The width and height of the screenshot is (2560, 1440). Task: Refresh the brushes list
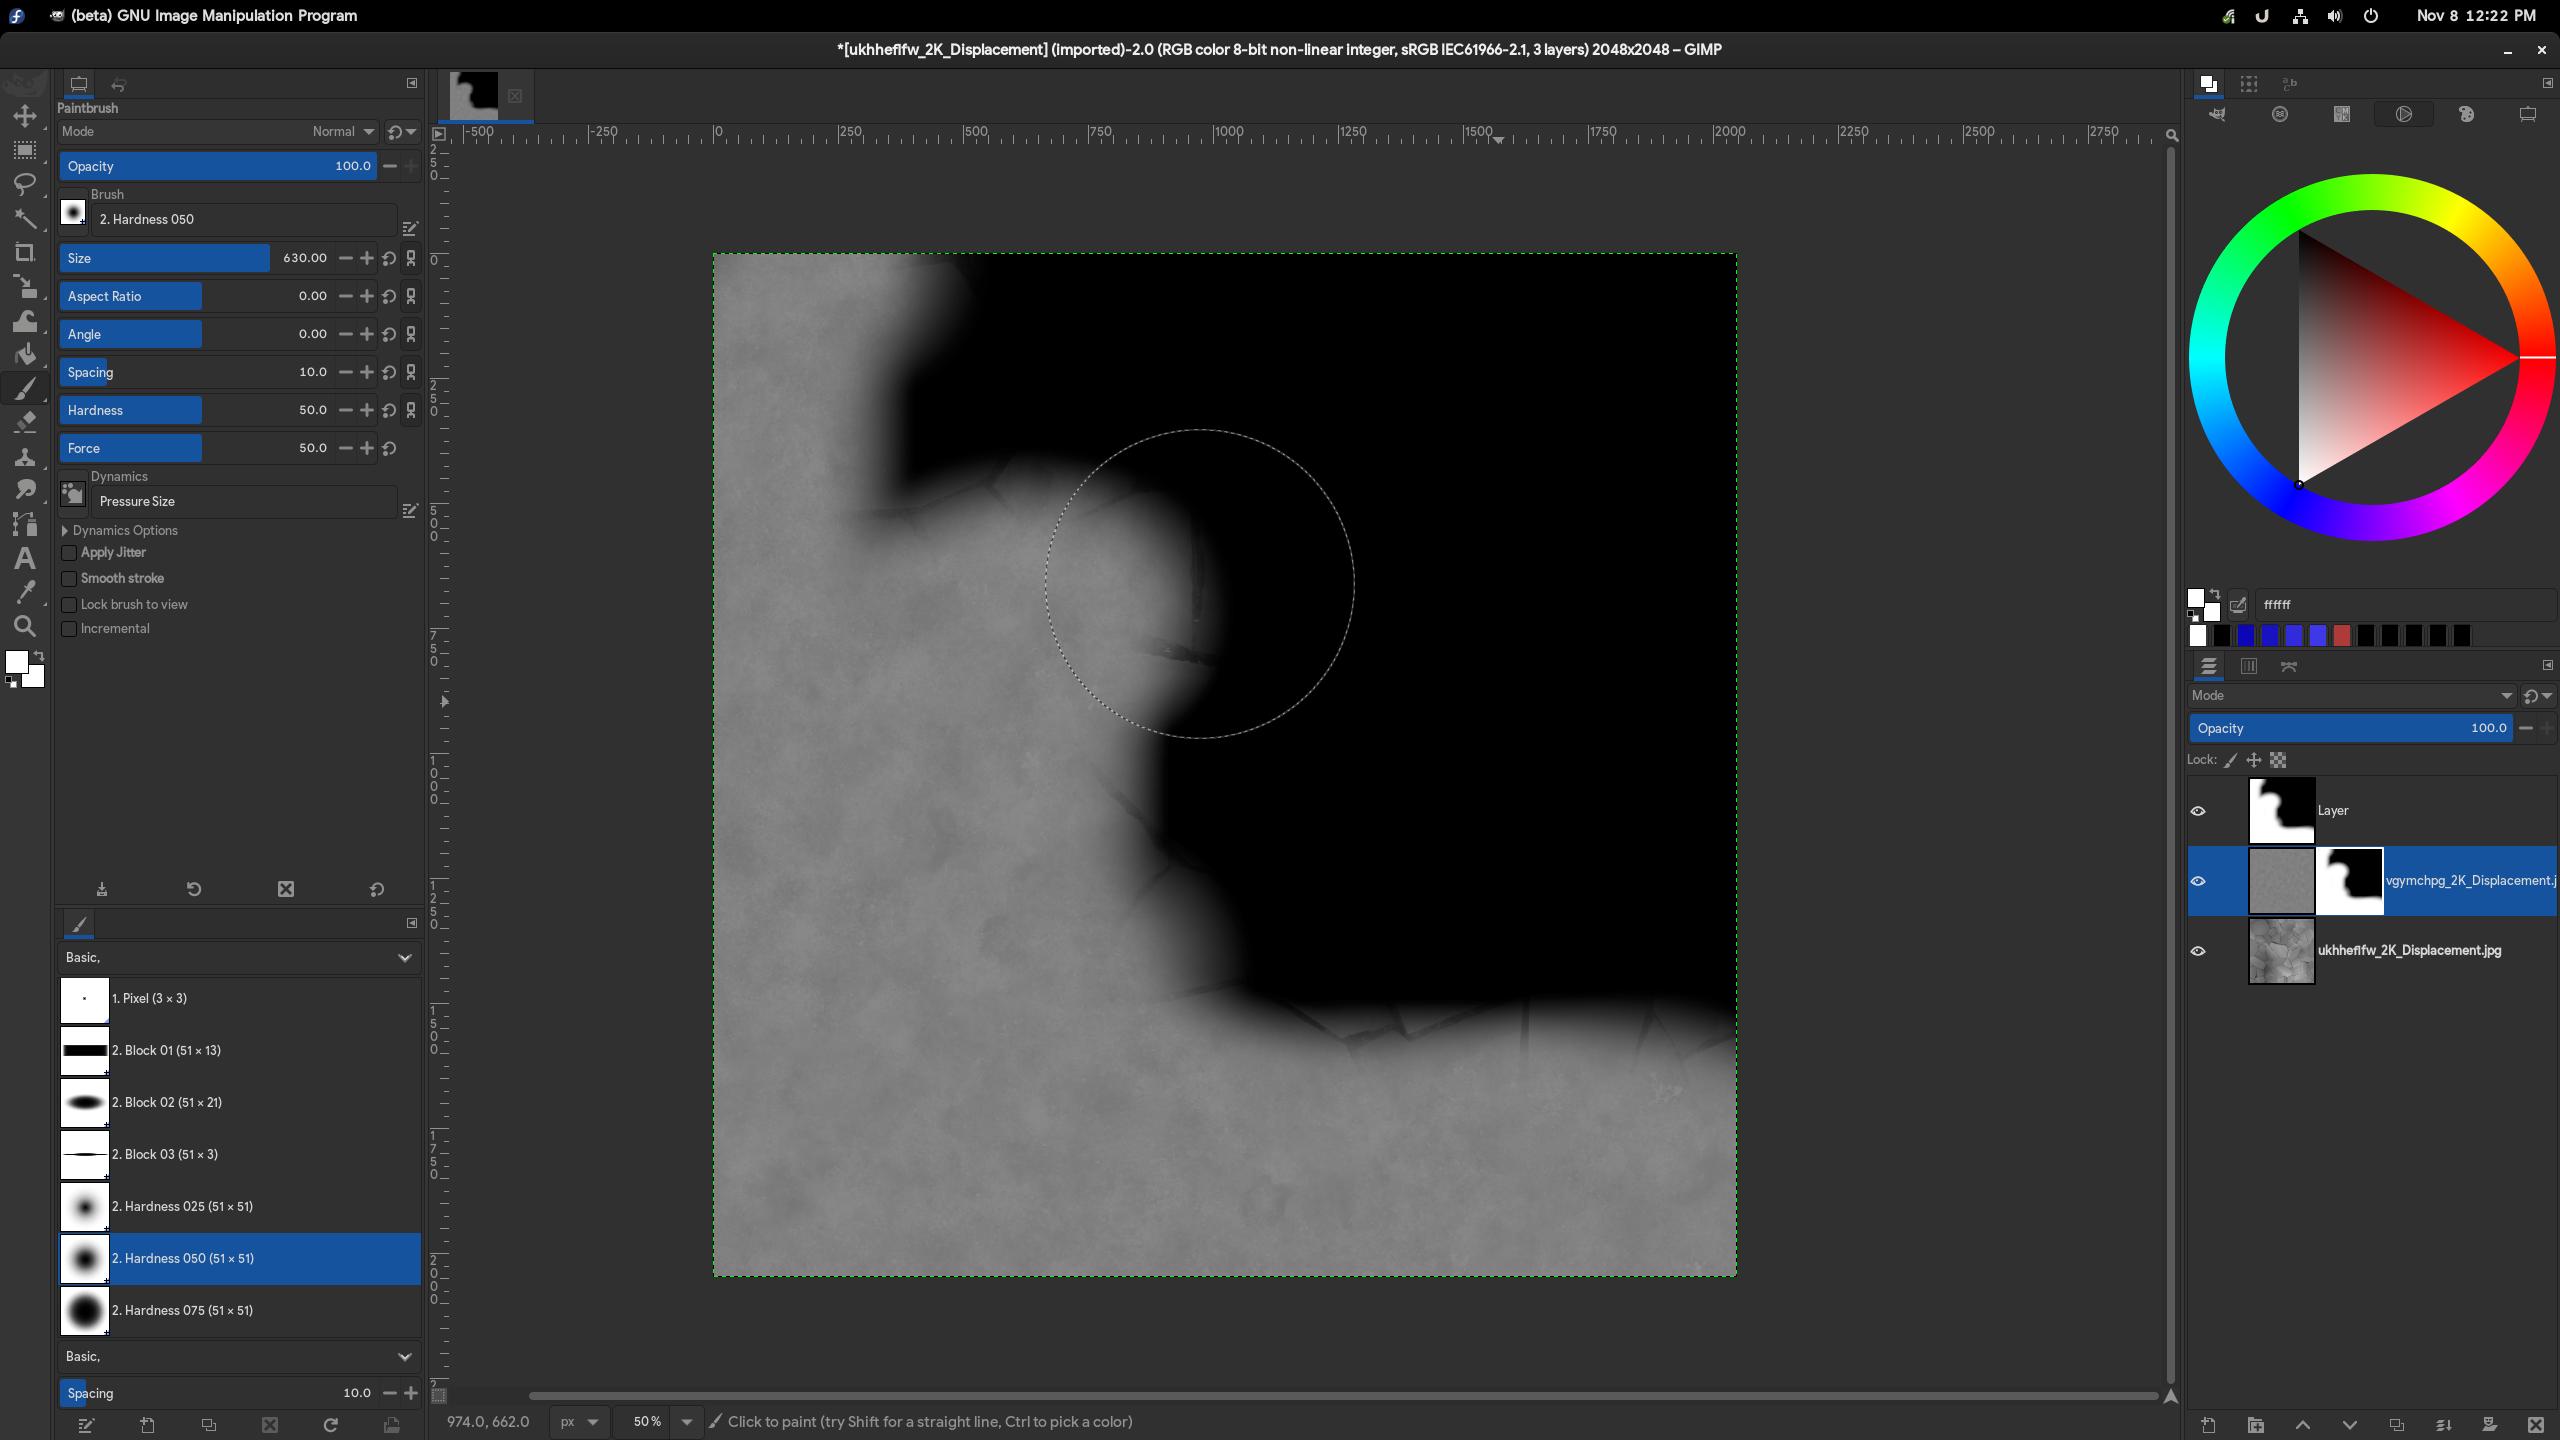pyautogui.click(x=330, y=1425)
